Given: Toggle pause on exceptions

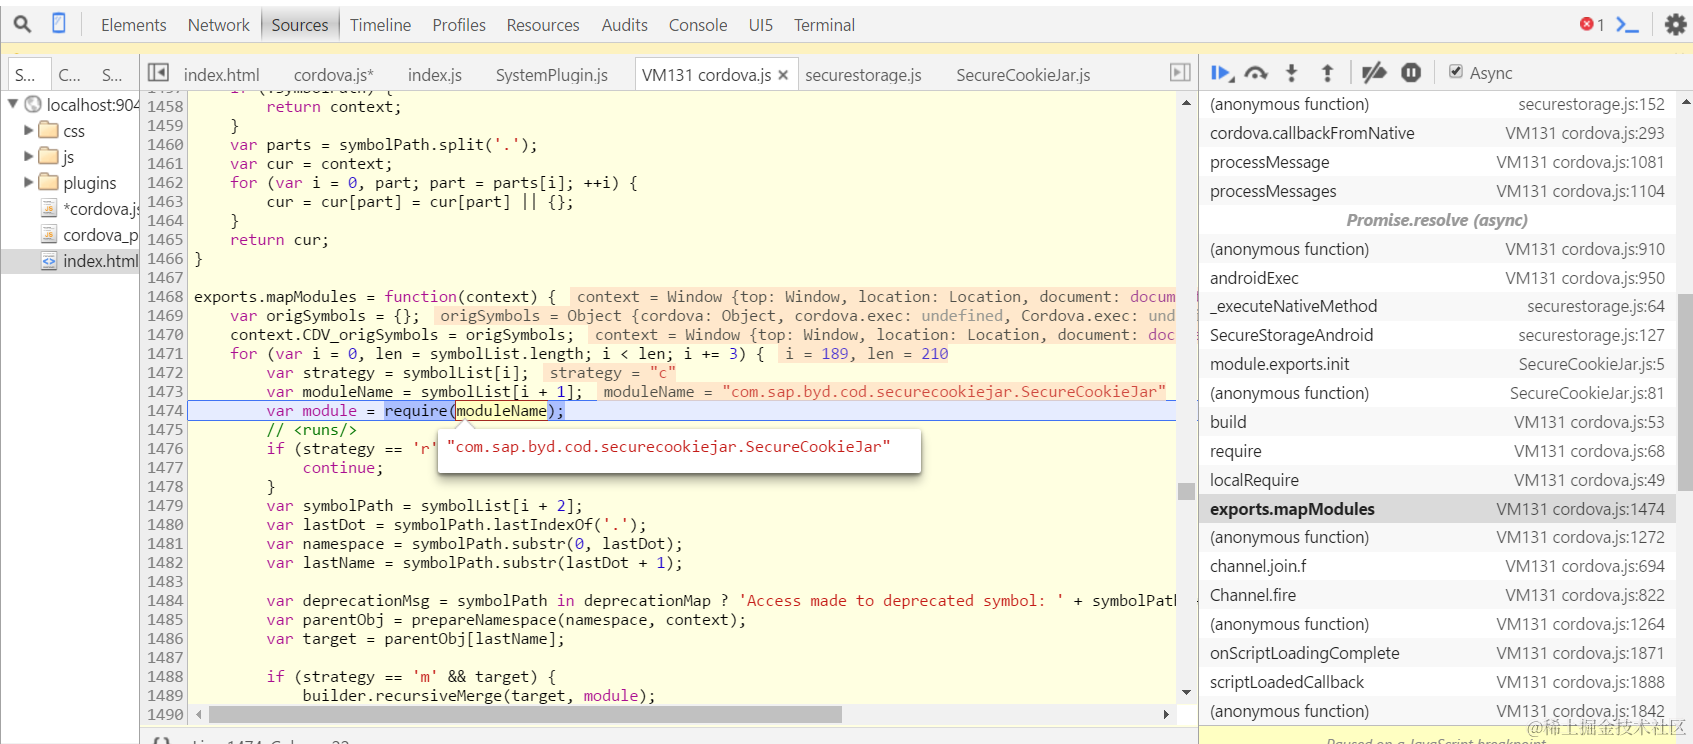Looking at the screenshot, I should click(1411, 73).
